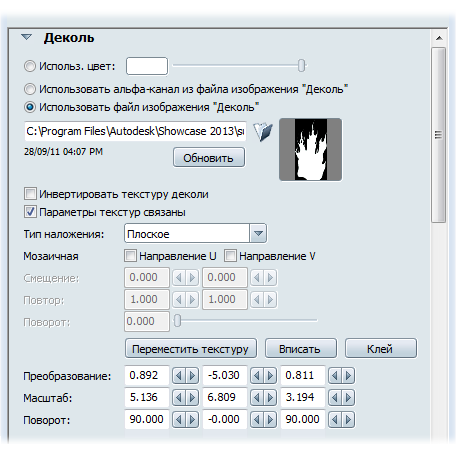Click the decal file path field

pyautogui.click(x=135, y=131)
